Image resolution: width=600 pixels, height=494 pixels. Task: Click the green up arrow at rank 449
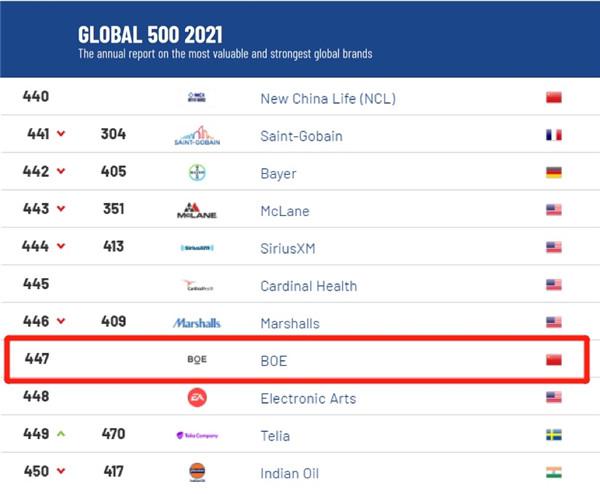coord(62,435)
